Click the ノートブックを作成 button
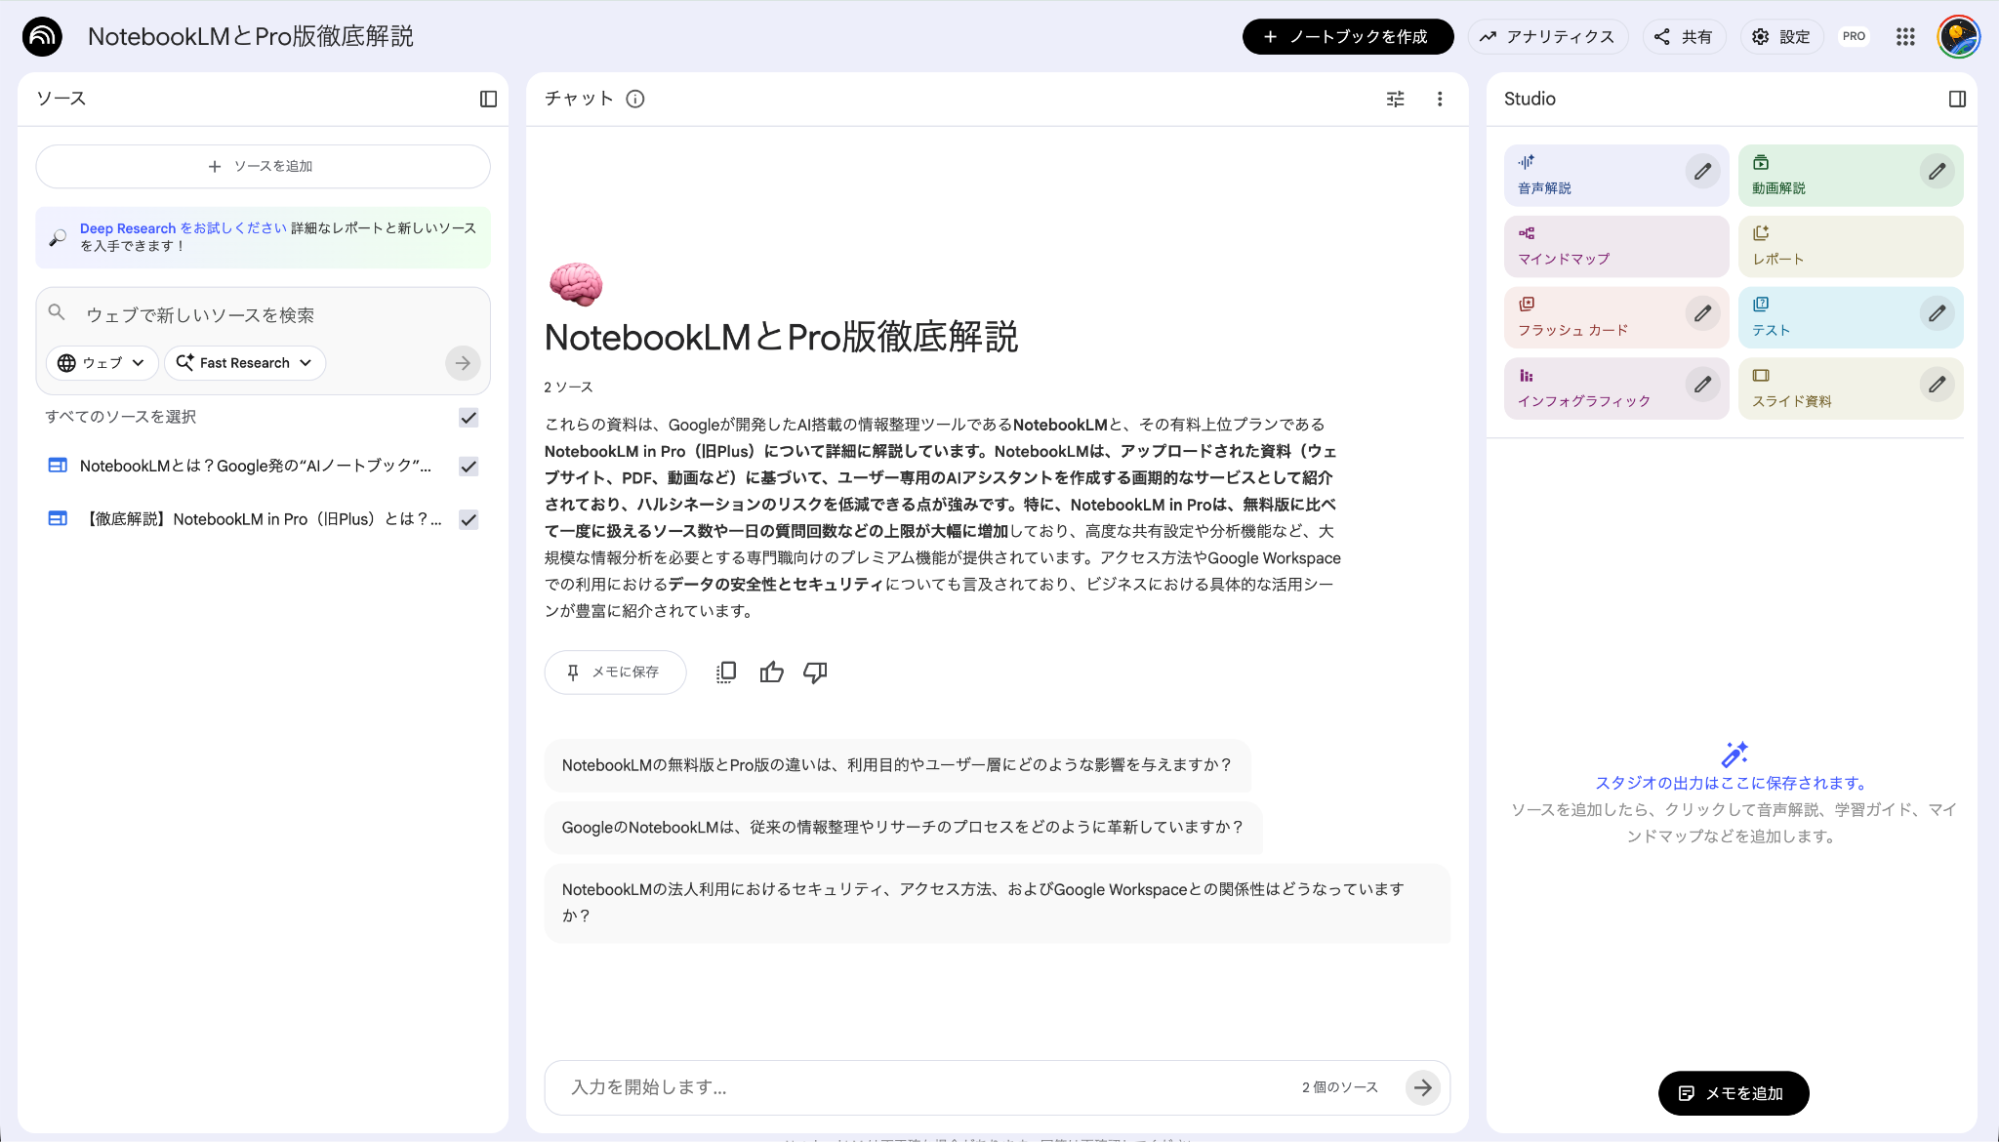1999x1143 pixels. point(1347,36)
